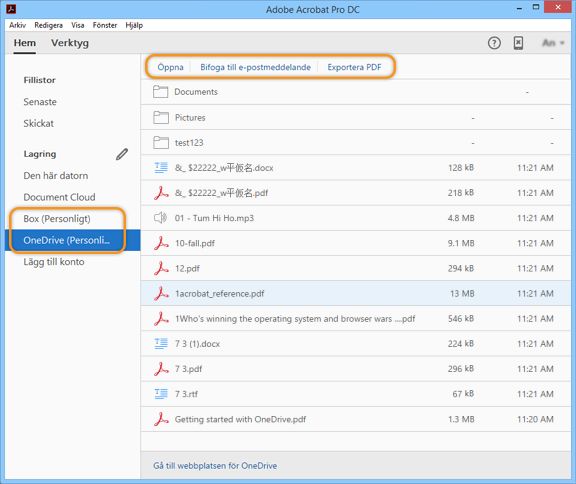Select file name 1acrobat_reference.pdf
Screen dimensions: 576x484
pyautogui.click(x=220, y=294)
